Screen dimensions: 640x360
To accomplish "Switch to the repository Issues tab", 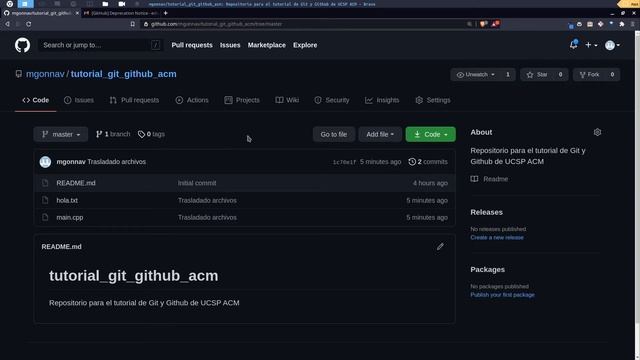I will pos(79,100).
